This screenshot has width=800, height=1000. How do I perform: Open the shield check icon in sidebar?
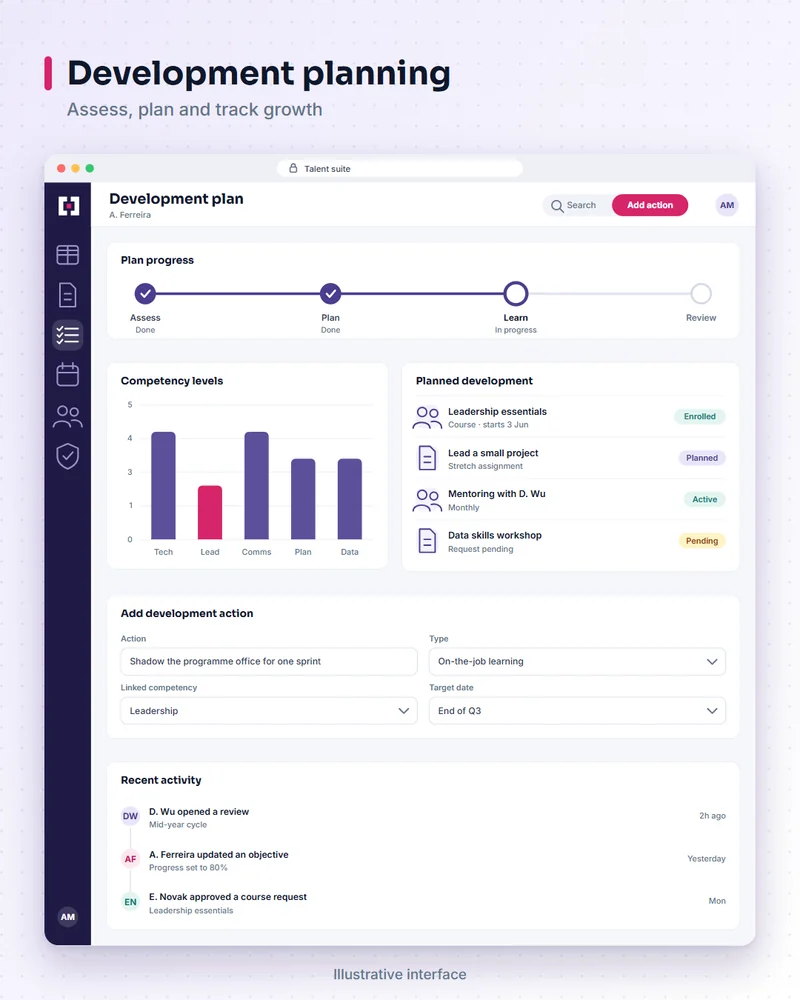pos(68,456)
